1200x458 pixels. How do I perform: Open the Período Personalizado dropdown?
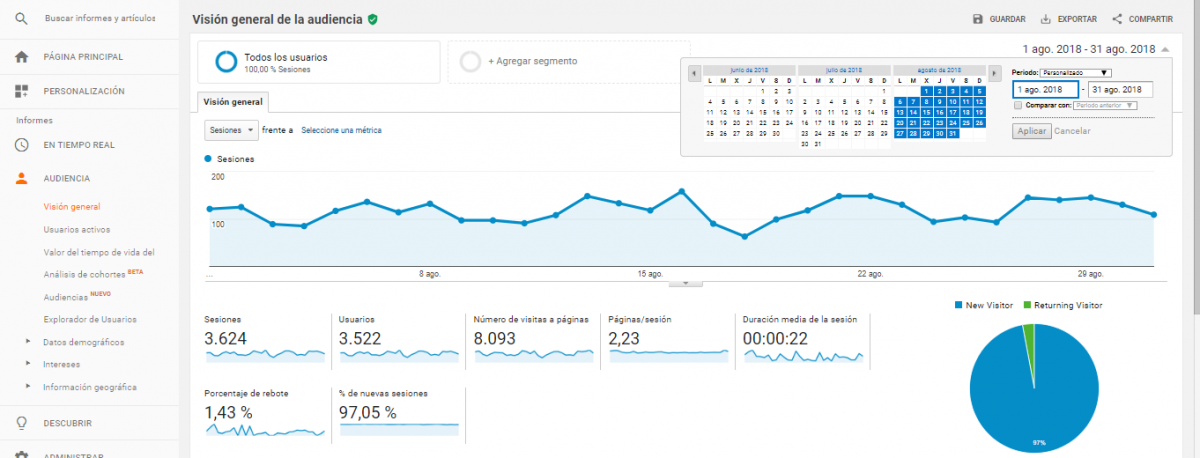[x=1076, y=72]
